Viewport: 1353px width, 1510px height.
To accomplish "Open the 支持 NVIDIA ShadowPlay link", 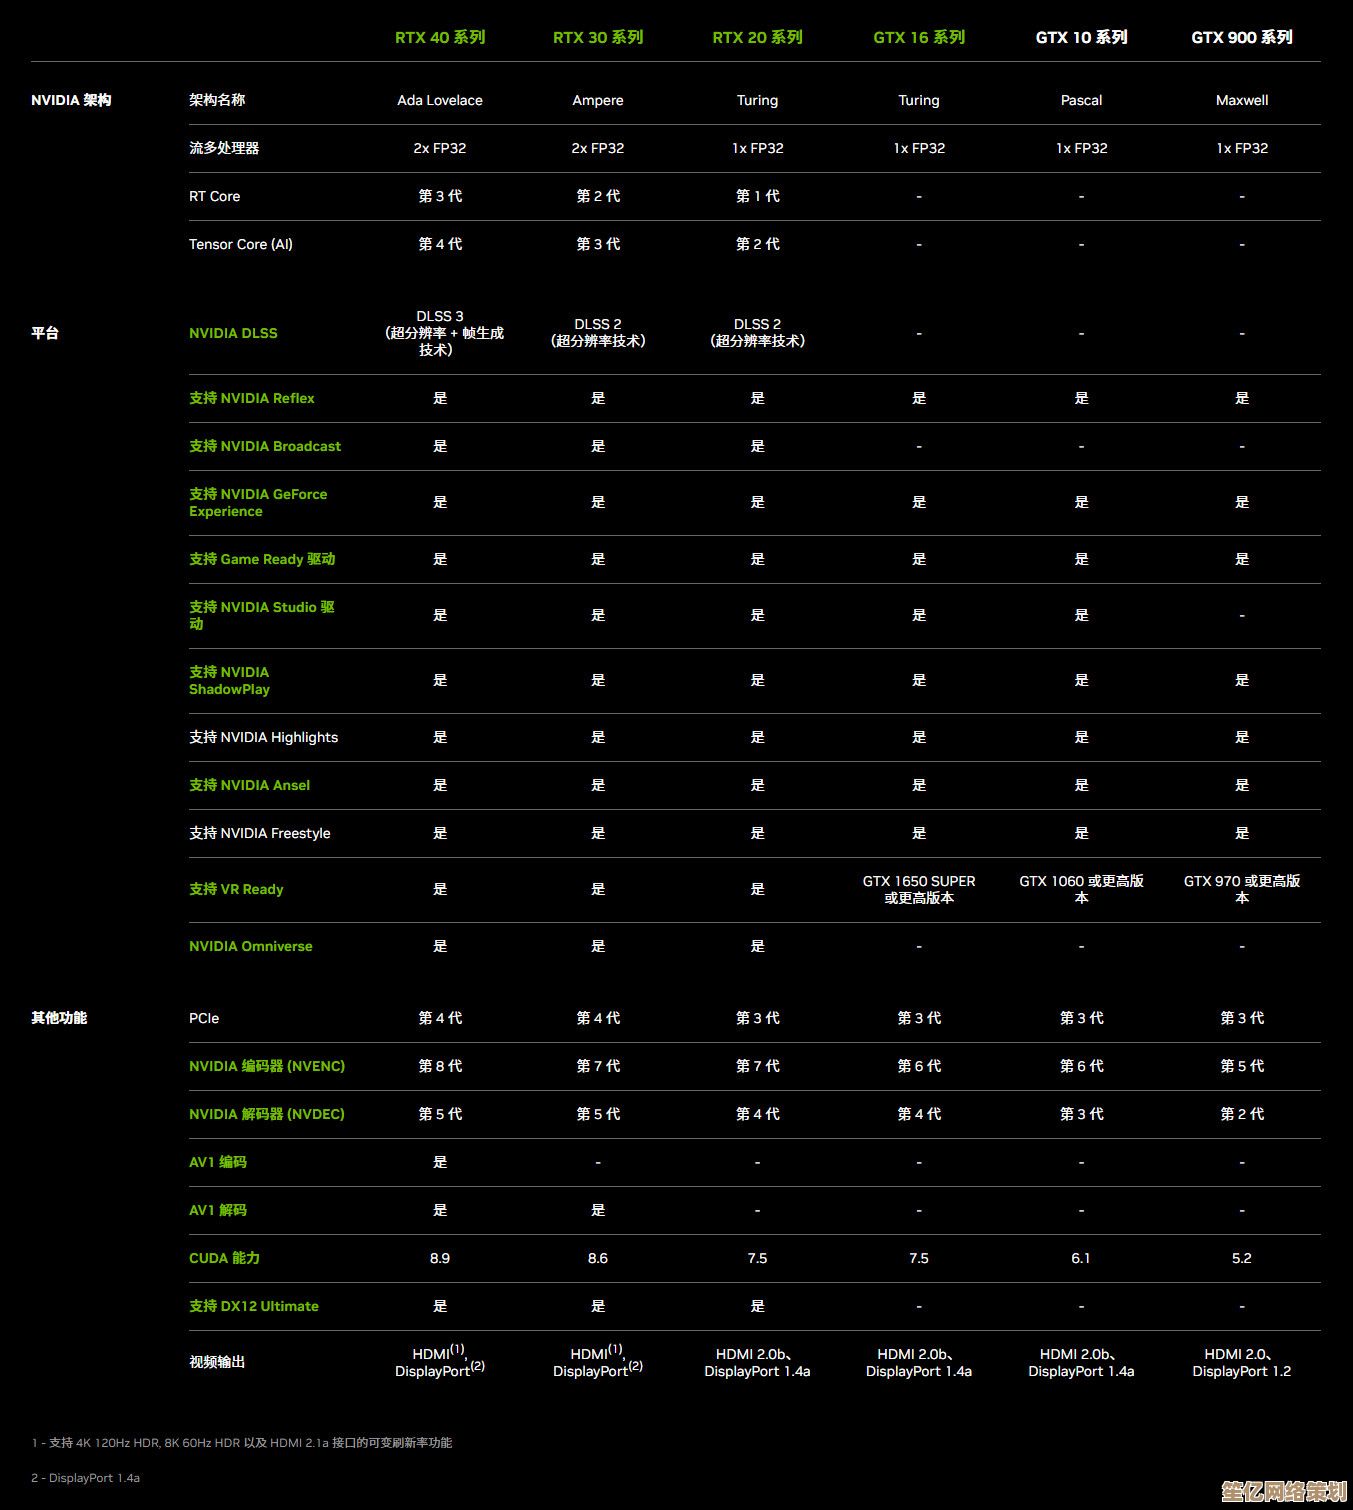I will tap(230, 681).
